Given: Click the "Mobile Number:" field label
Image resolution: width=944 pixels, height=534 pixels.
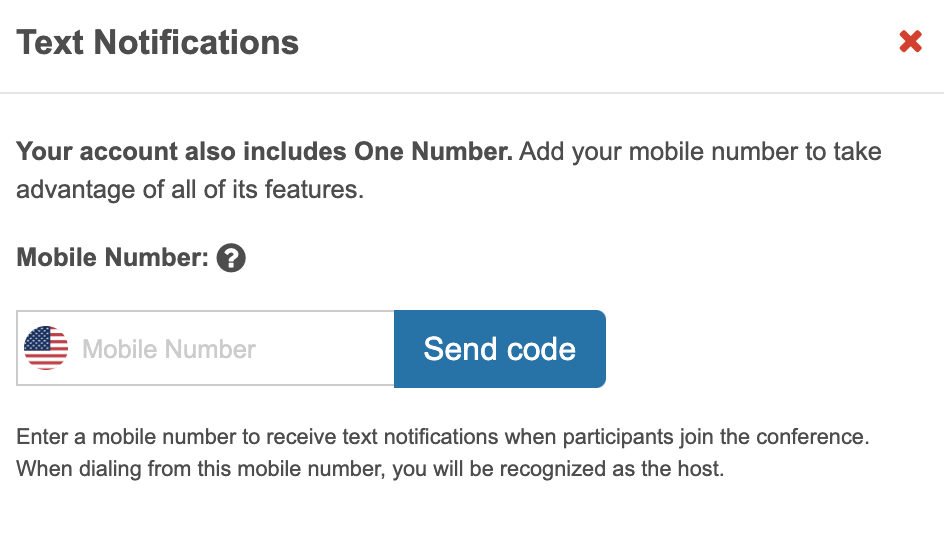Looking at the screenshot, I should 112,258.
